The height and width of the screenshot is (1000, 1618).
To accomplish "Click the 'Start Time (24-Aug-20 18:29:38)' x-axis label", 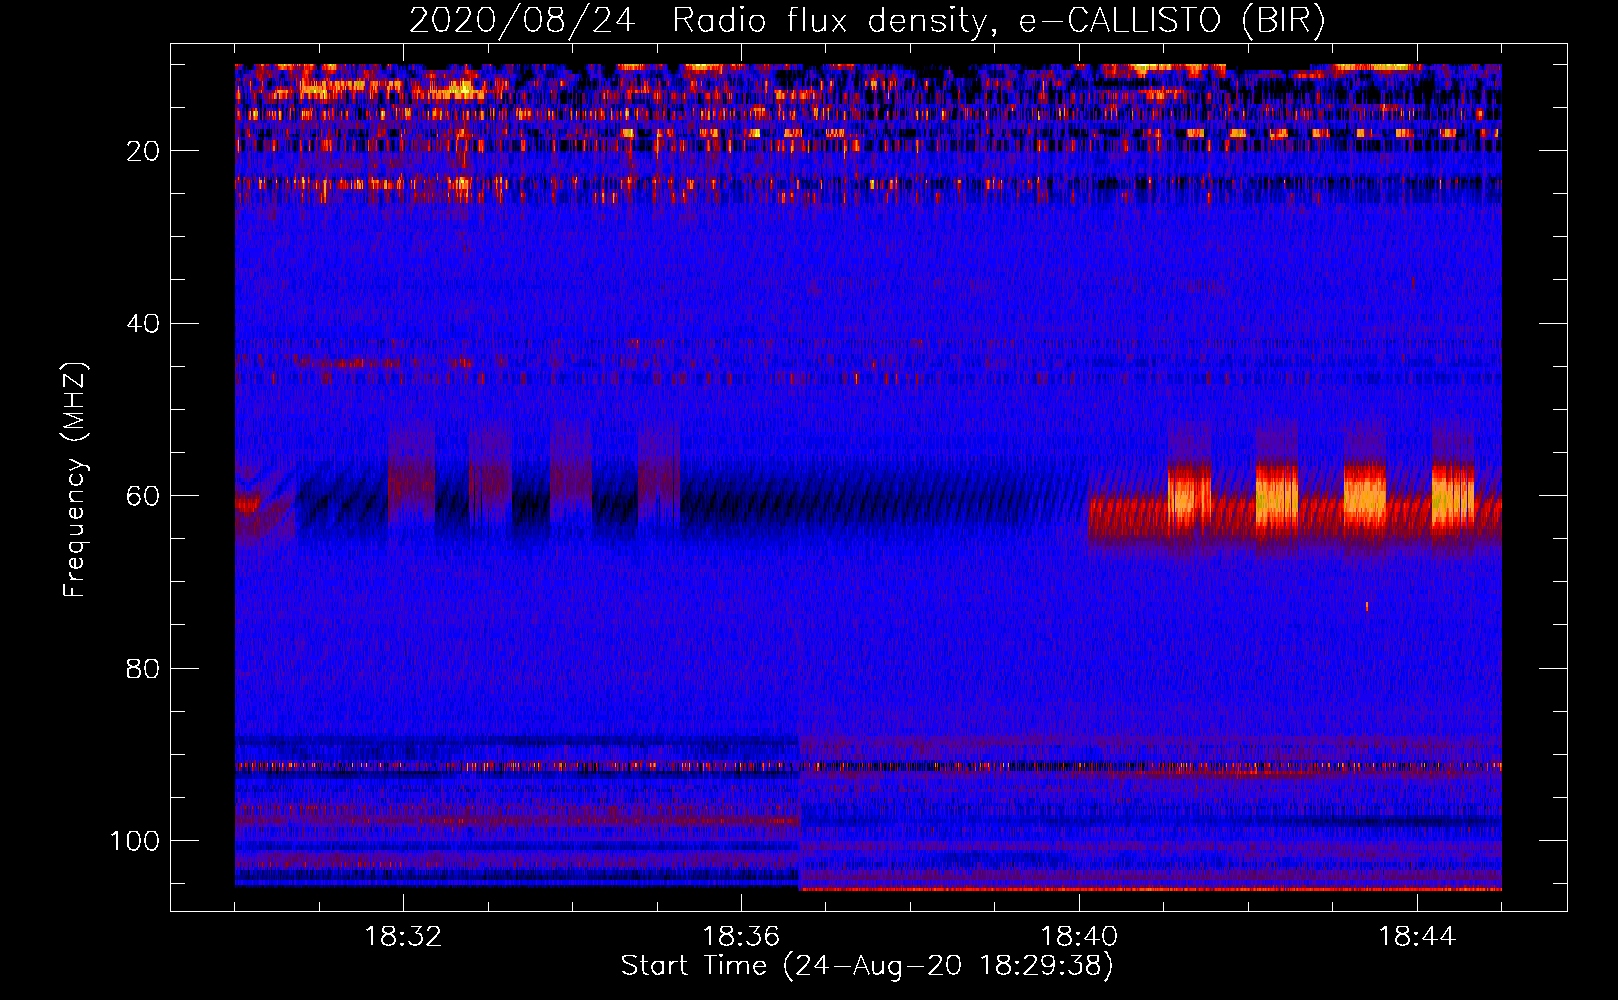I will [867, 966].
